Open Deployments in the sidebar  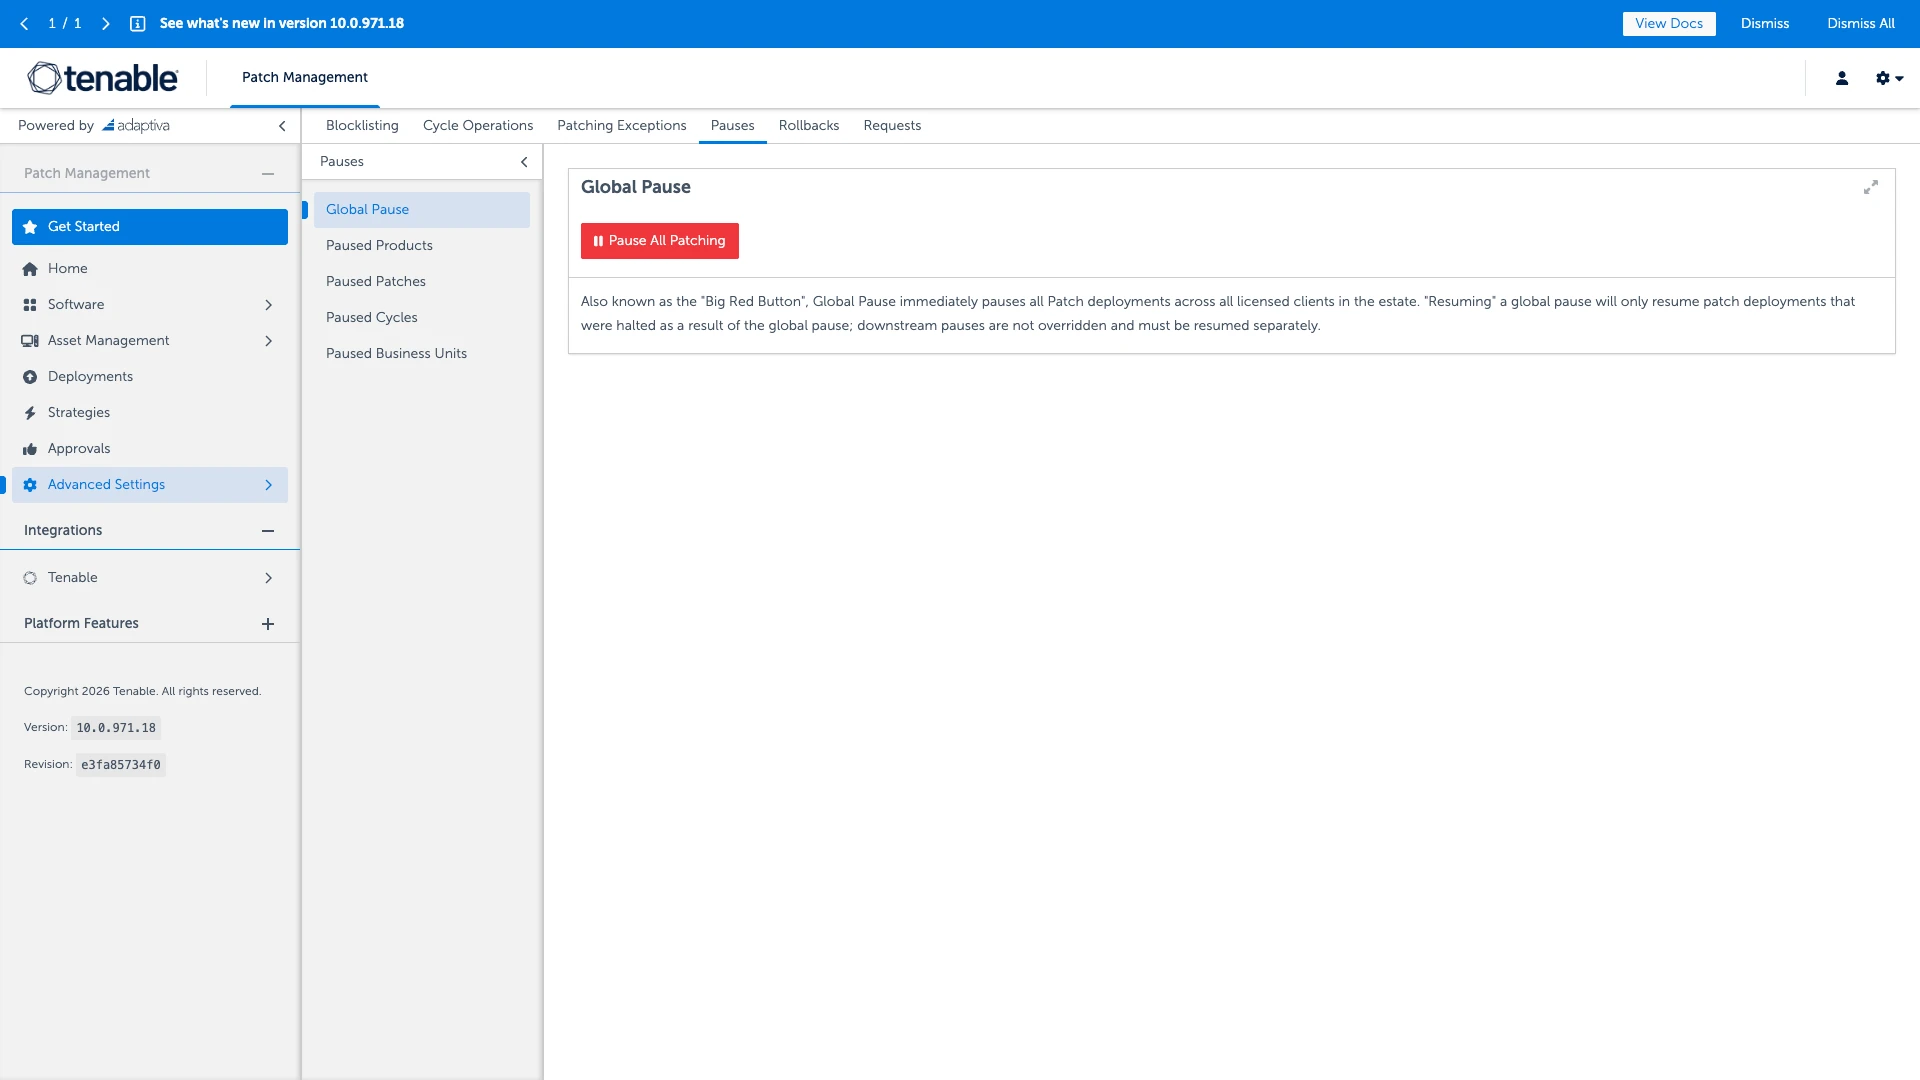150,377
